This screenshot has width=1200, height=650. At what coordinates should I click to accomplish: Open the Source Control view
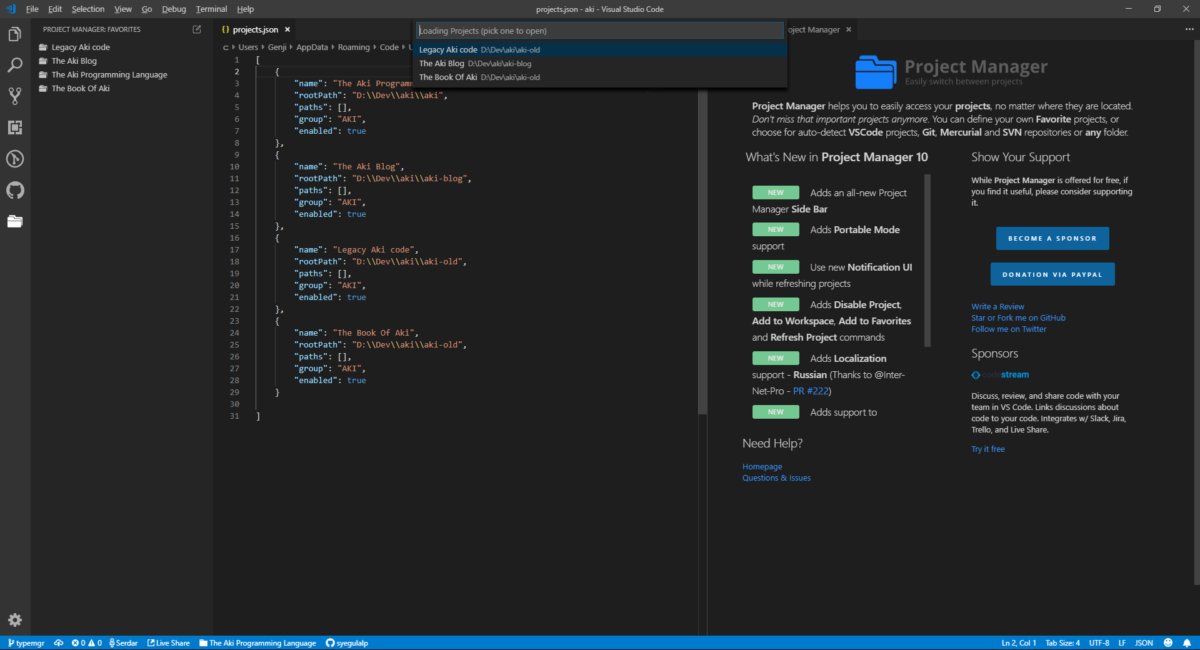click(15, 96)
